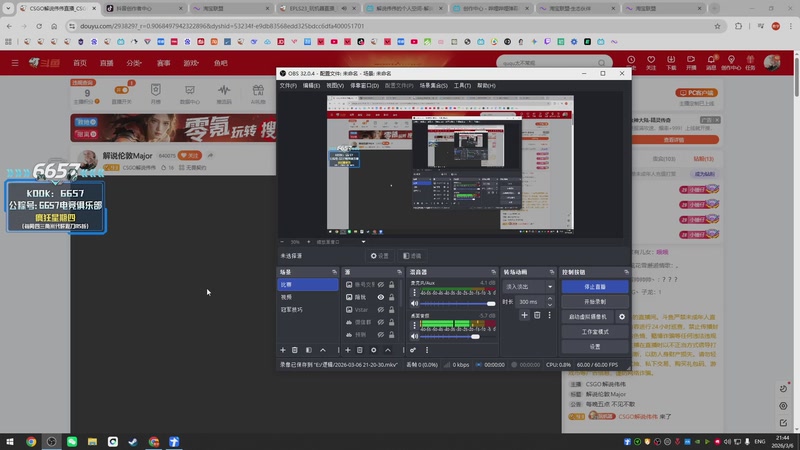Toggle visibility of fourth source in list
800x450 pixels.
tap(381, 322)
